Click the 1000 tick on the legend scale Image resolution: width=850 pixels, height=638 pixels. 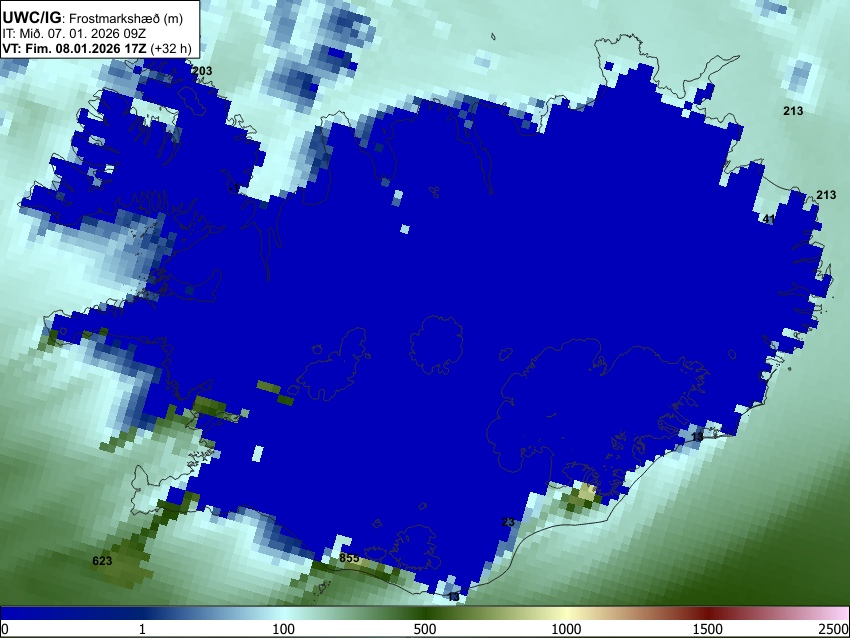click(566, 629)
